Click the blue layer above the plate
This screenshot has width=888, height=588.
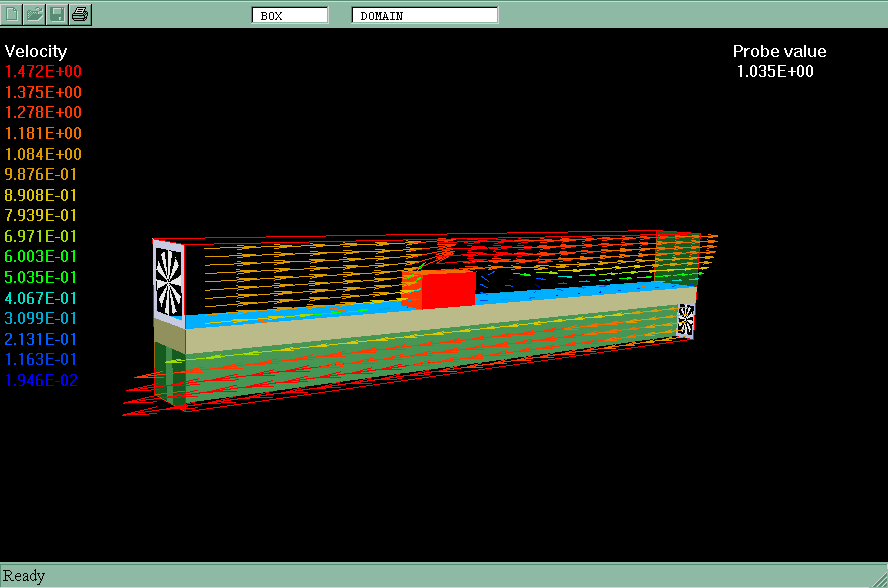click(300, 318)
